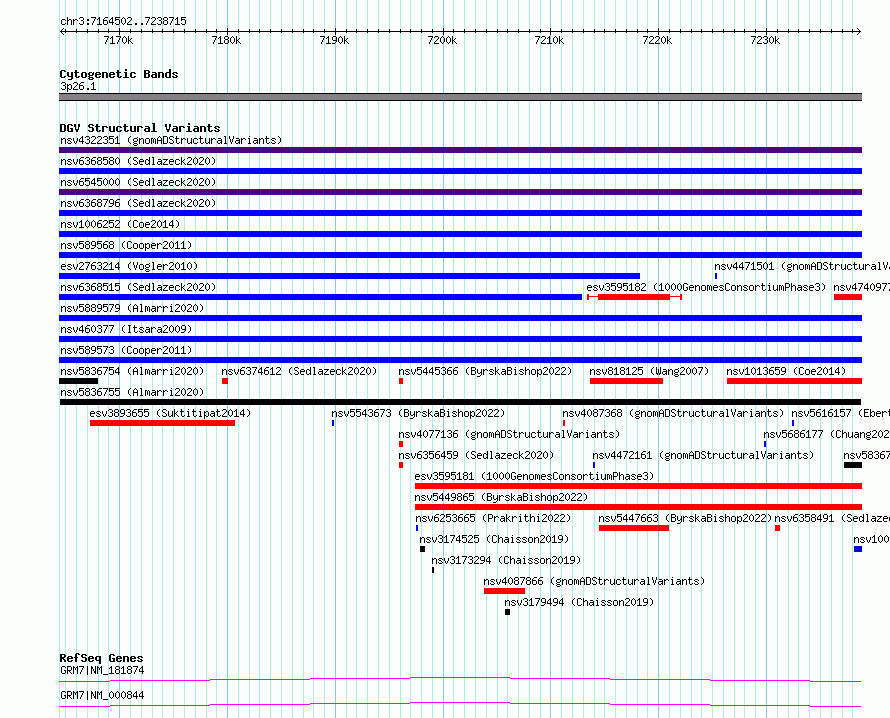The image size is (890, 718).
Task: Click the 3p26.1 cytogenetic band bar
Action: pyautogui.click(x=460, y=97)
